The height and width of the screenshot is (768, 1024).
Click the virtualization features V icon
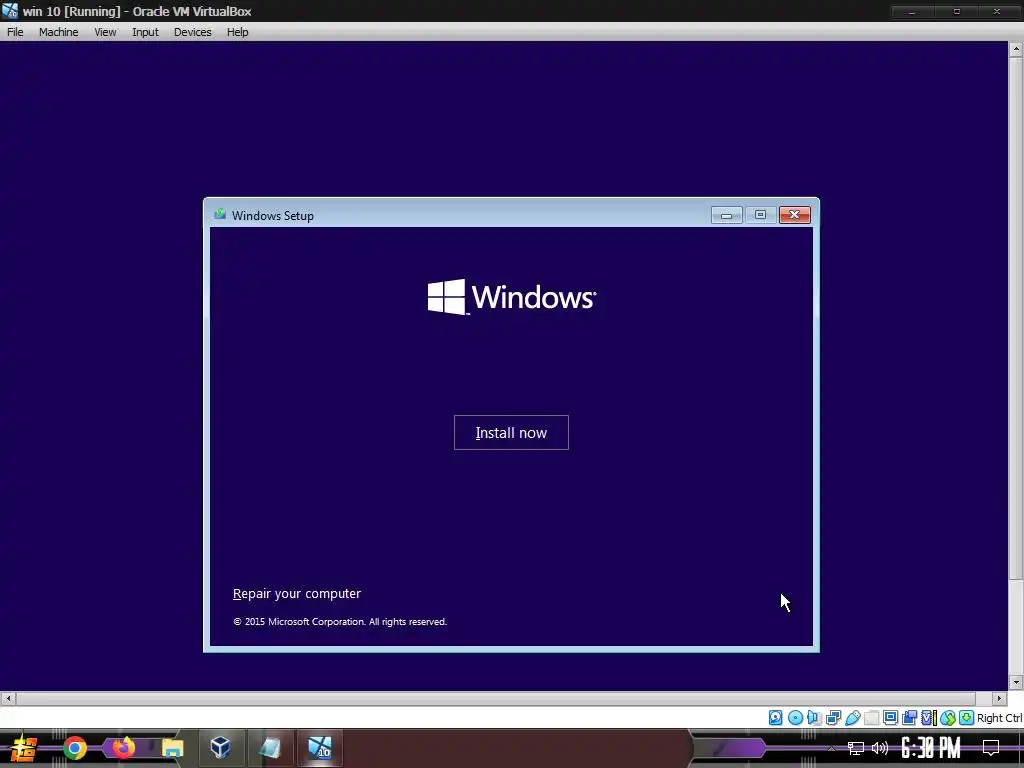click(x=928, y=718)
